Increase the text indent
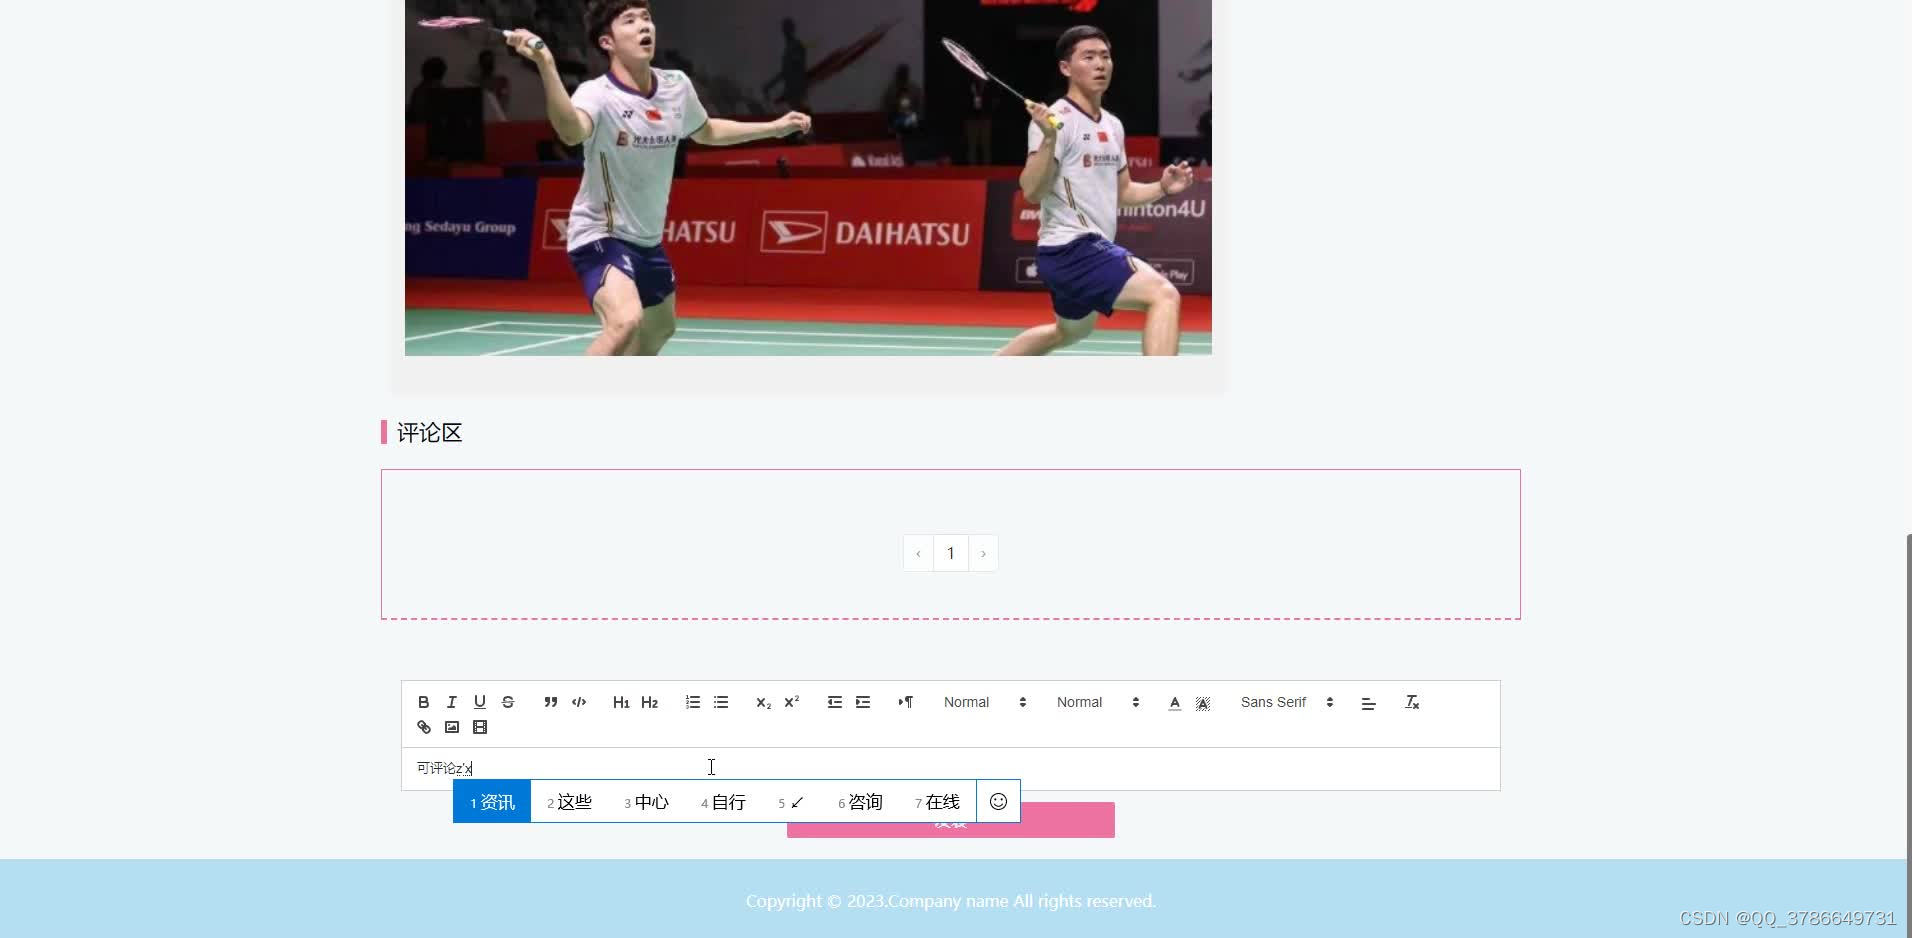This screenshot has height=938, width=1912. pyautogui.click(x=863, y=702)
